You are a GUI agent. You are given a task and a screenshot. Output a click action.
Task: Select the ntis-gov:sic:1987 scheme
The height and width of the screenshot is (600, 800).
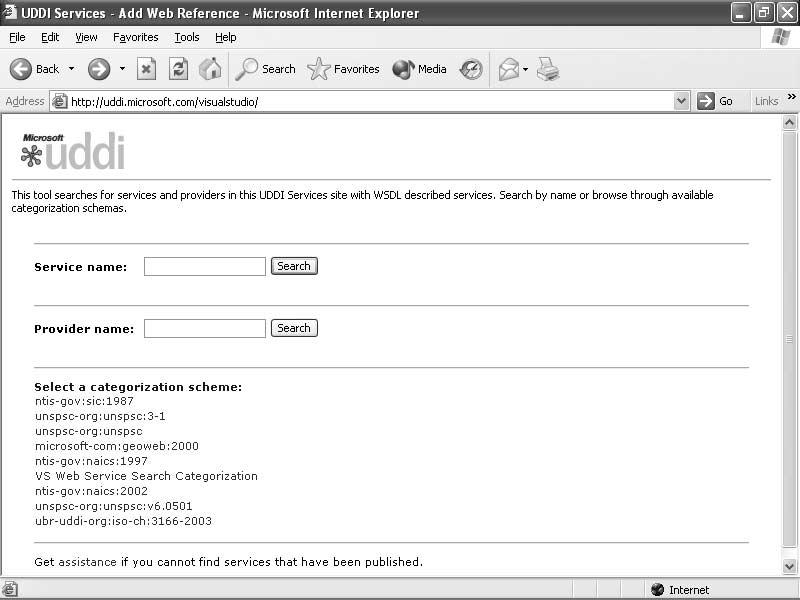[84, 401]
